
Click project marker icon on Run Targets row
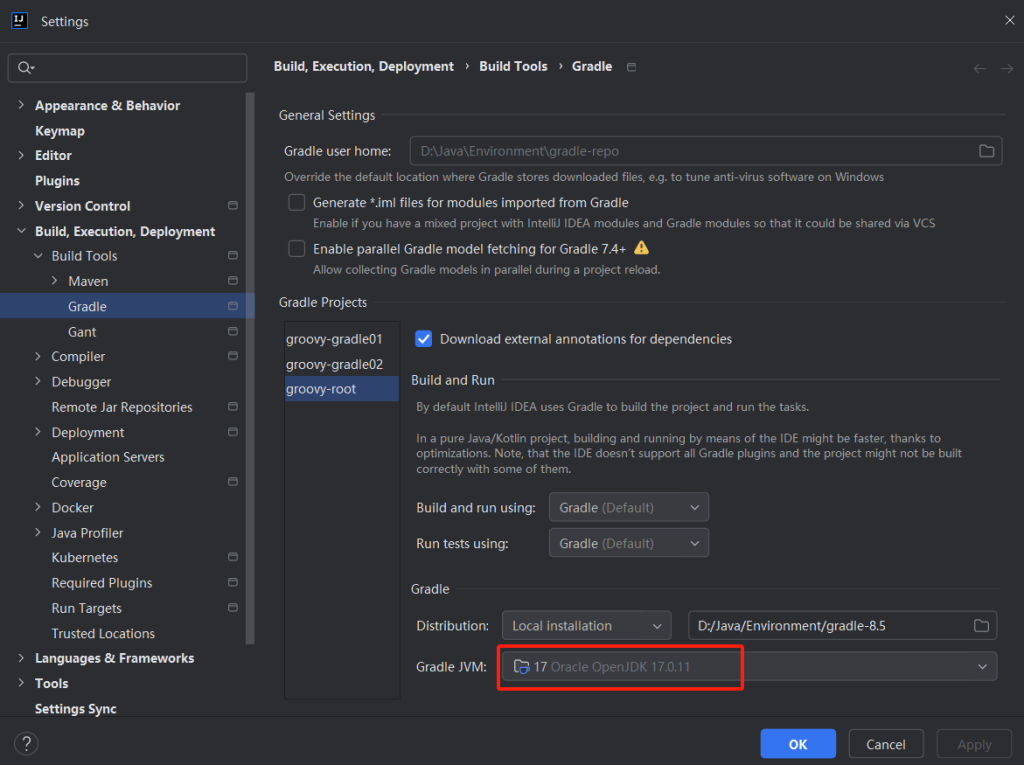point(232,608)
